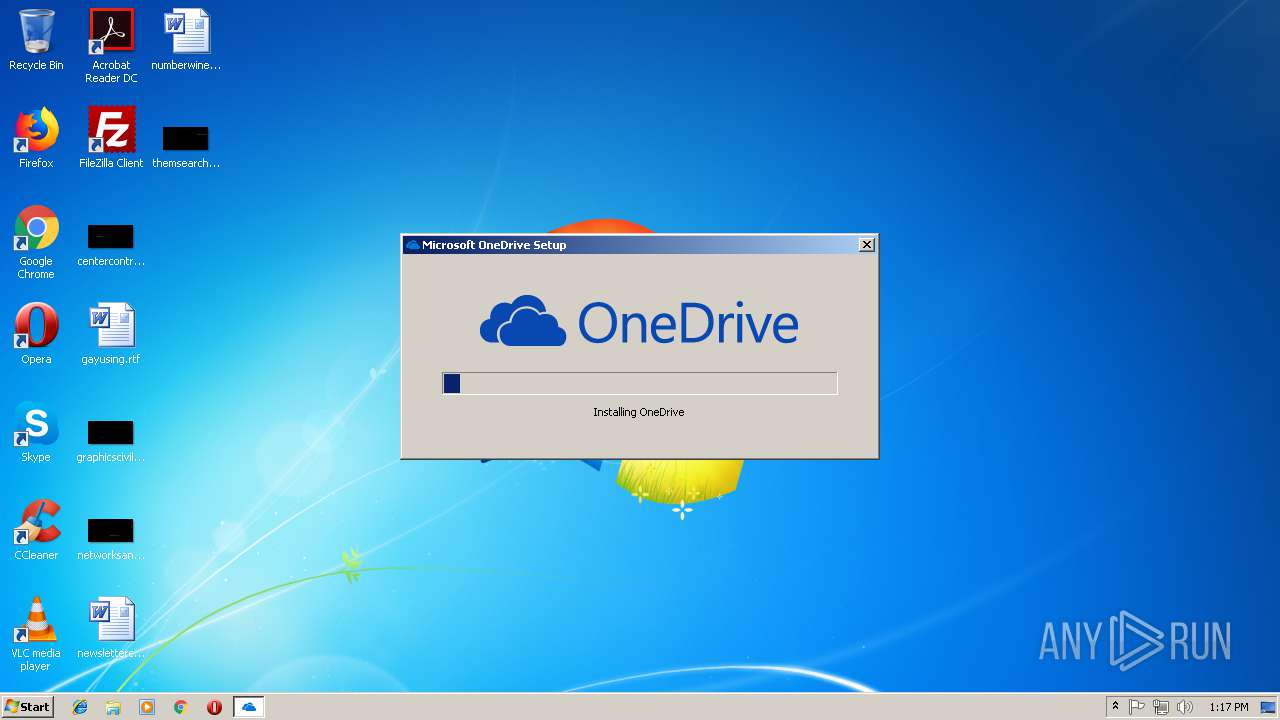Select the graphicscivil desktop file
The image size is (1280, 720).
(x=111, y=441)
